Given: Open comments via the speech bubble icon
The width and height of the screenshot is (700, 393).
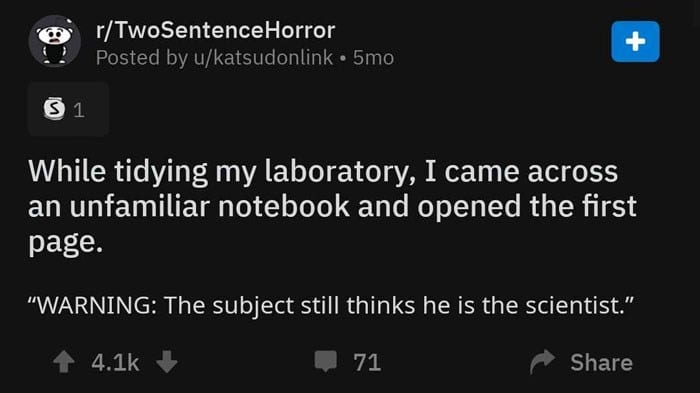Looking at the screenshot, I should [325, 361].
